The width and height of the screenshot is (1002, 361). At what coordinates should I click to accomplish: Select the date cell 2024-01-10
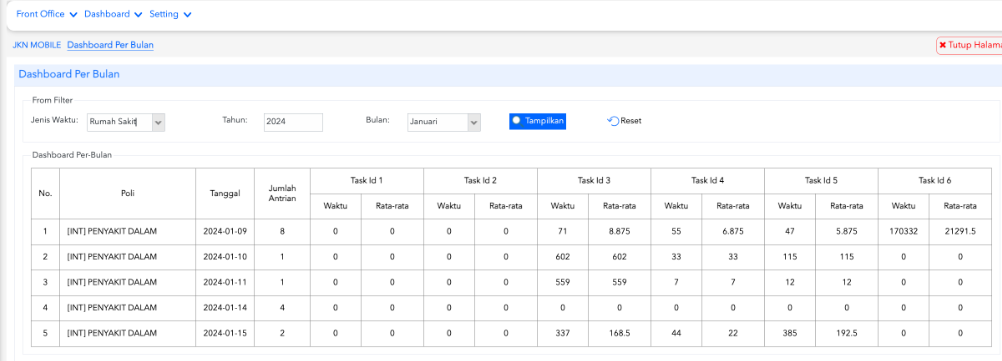(x=225, y=257)
